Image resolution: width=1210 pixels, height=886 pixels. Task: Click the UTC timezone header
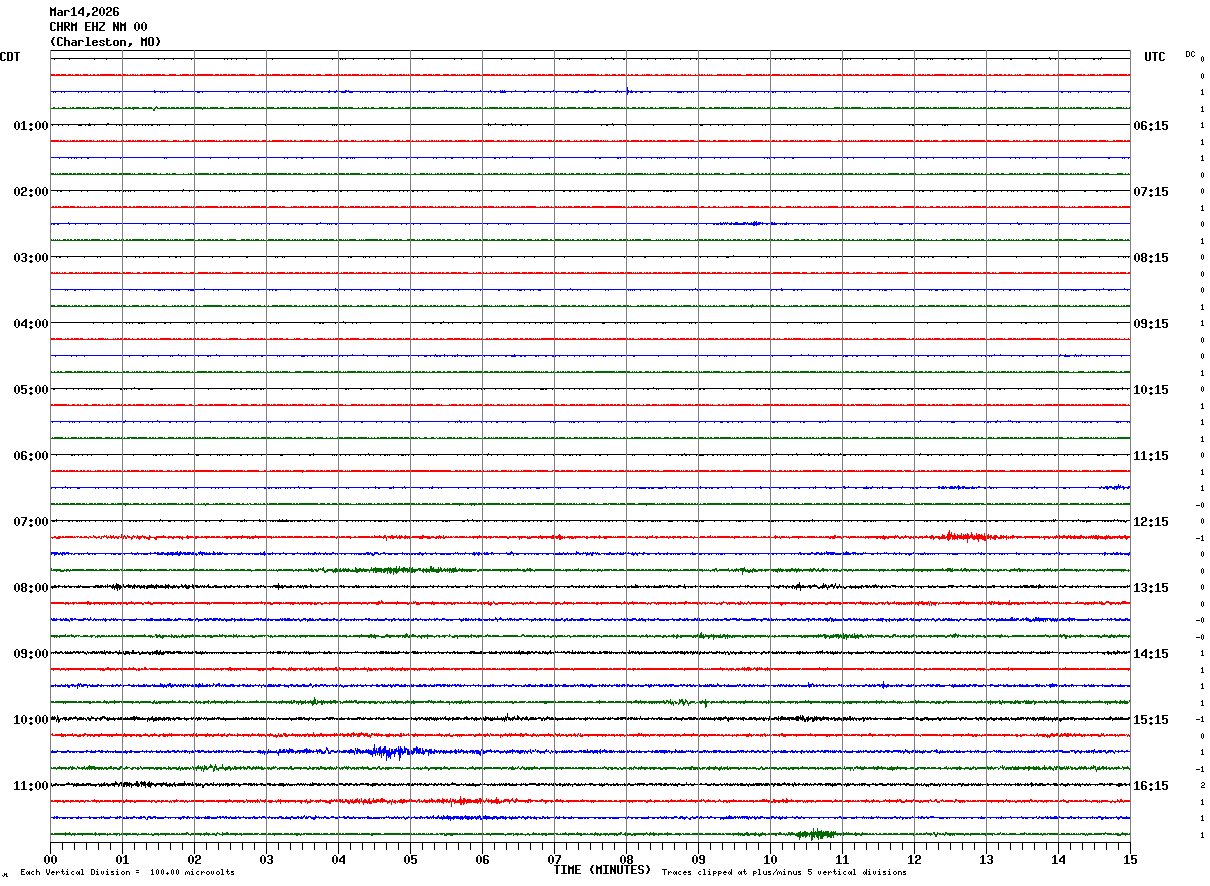[1155, 57]
